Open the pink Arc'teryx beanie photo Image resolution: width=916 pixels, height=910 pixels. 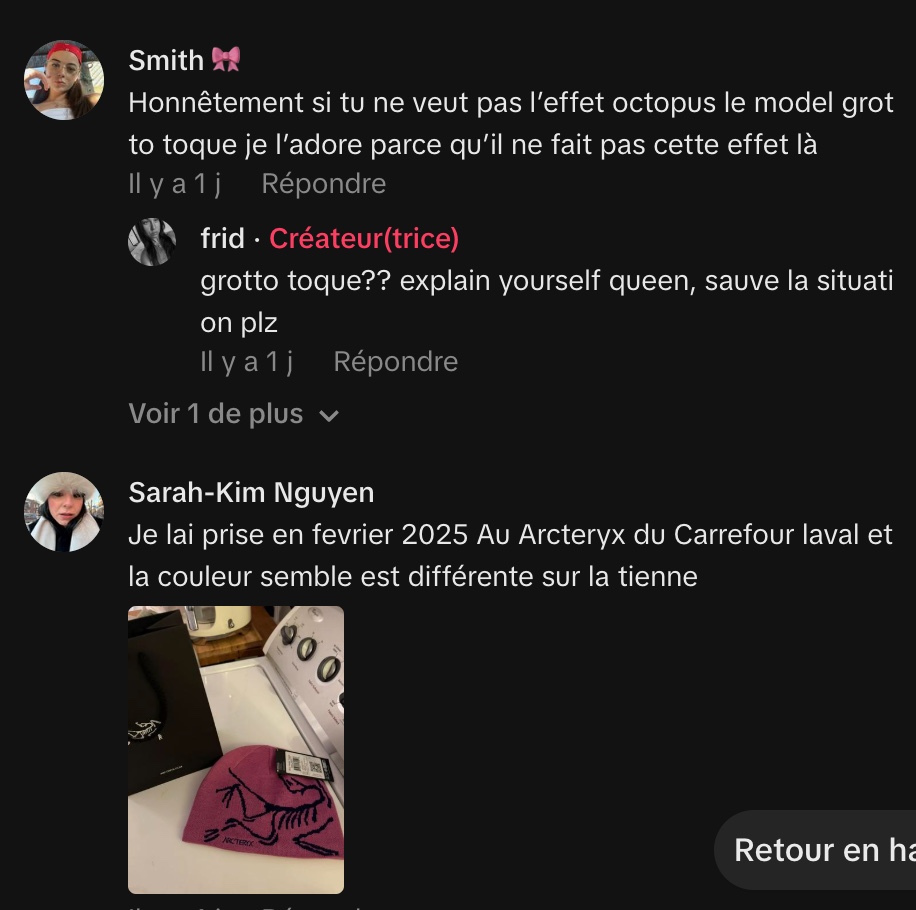click(236, 750)
